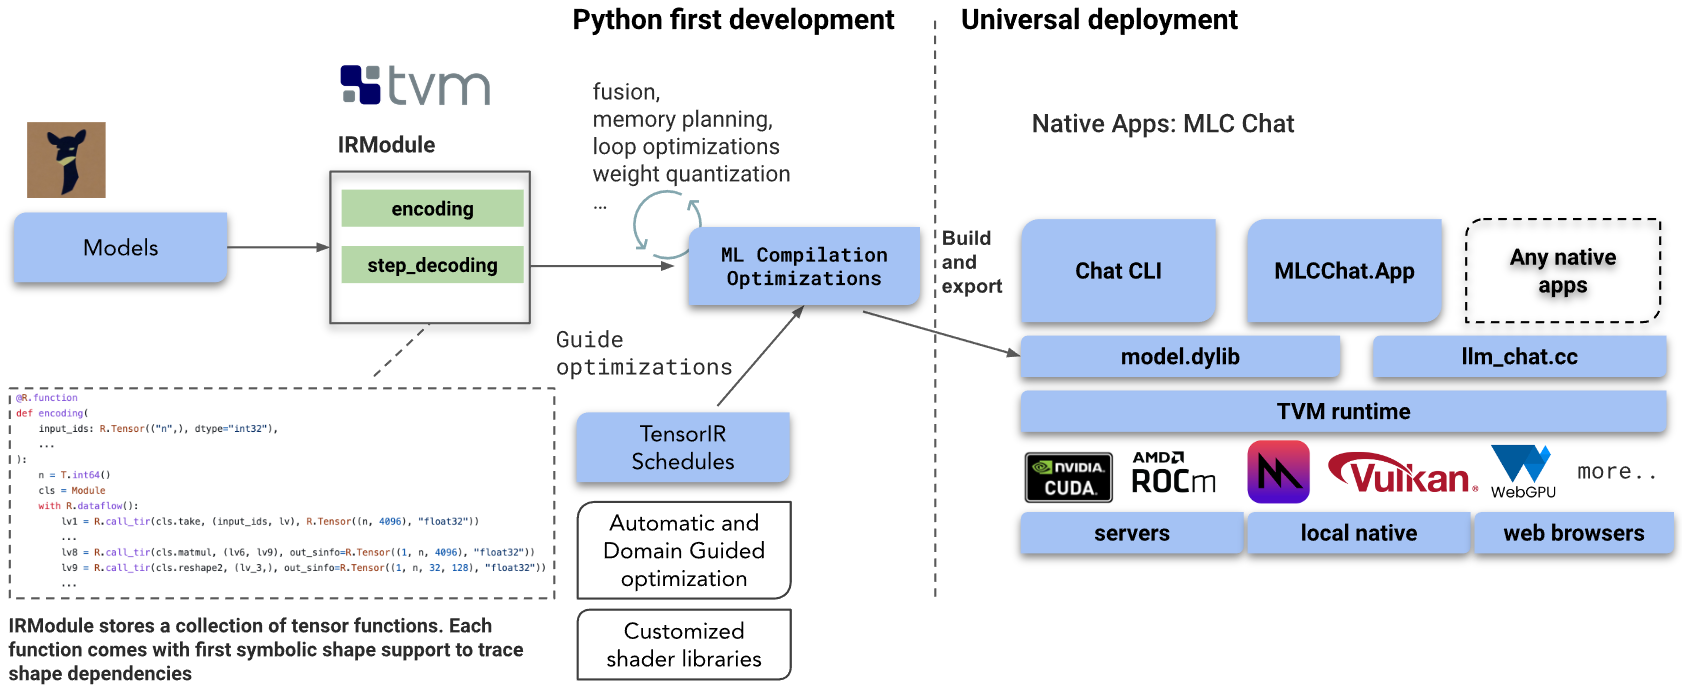Click the local native box
Image resolution: width=1686 pixels, height=694 pixels.
(1358, 533)
